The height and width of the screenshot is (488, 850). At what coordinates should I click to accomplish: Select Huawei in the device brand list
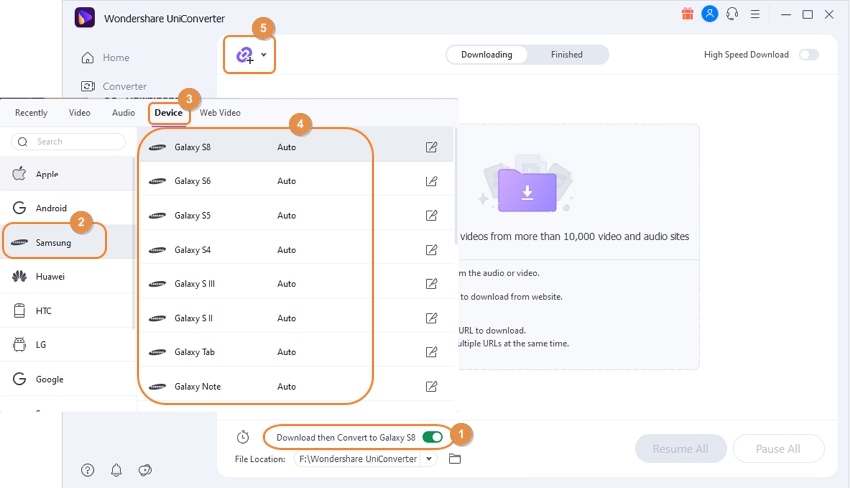pos(50,276)
